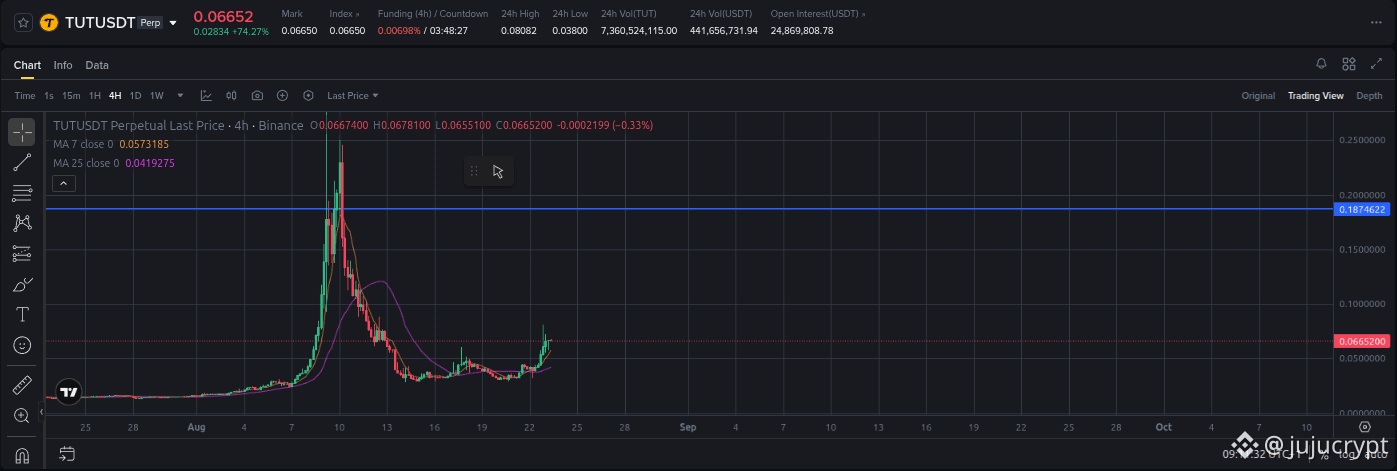Open chart settings hexagon icon
Viewport: 1397px width, 471px height.
(x=308, y=95)
